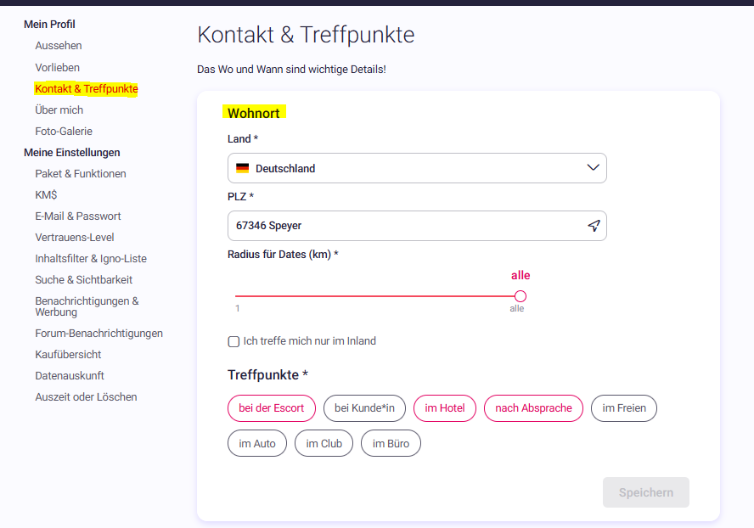Toggle the 'im Auto' meeting point
This screenshot has width=754, height=528.
pyautogui.click(x=257, y=443)
